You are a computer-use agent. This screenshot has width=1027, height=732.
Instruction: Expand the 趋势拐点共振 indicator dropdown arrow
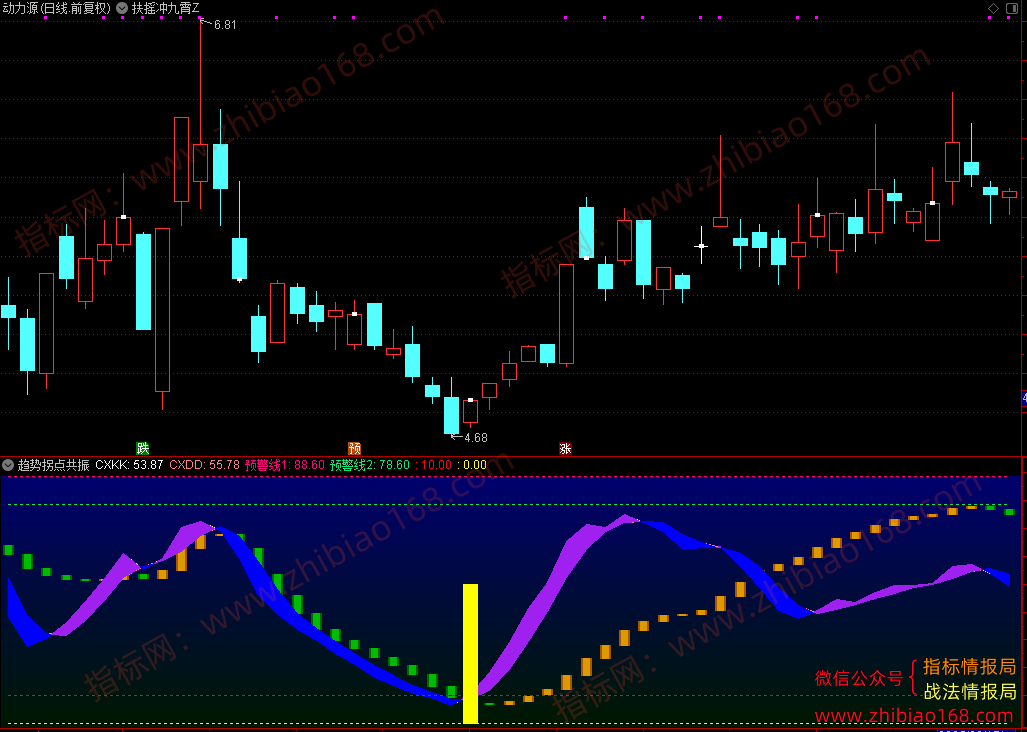8,466
